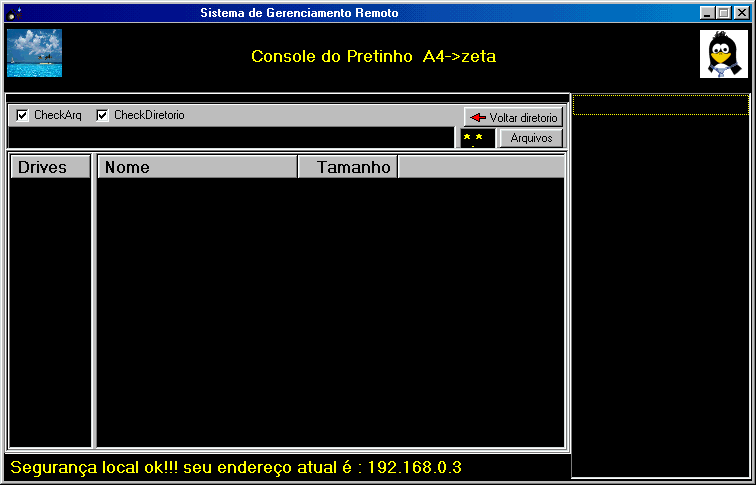This screenshot has height=485, width=756.
Task: Click the black path field below the checkboxes
Action: (x=232, y=138)
